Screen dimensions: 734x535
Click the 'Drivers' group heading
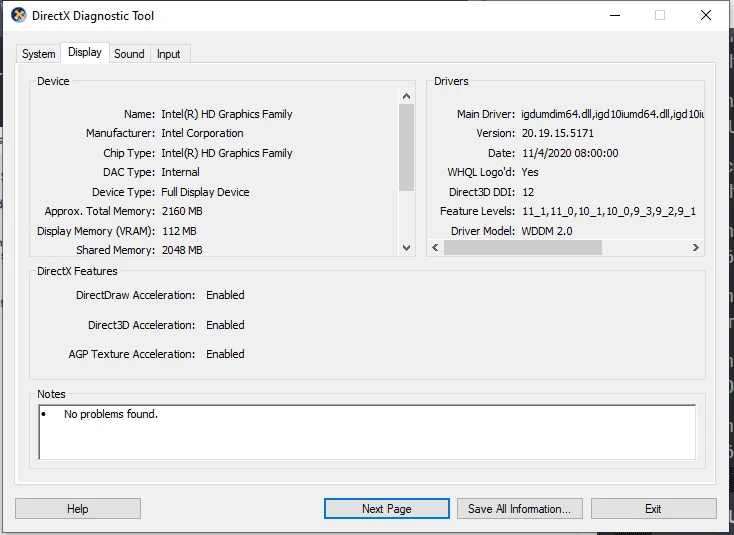click(x=451, y=81)
